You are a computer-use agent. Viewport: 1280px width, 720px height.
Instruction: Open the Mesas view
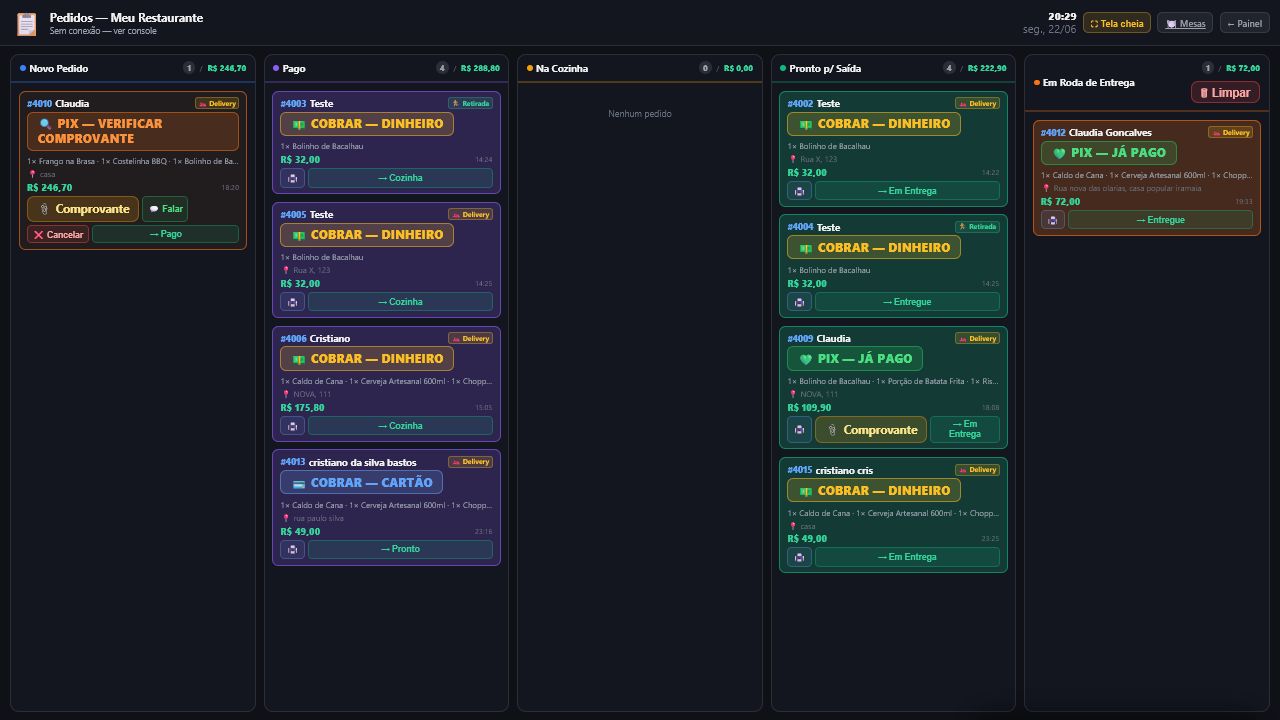1185,23
